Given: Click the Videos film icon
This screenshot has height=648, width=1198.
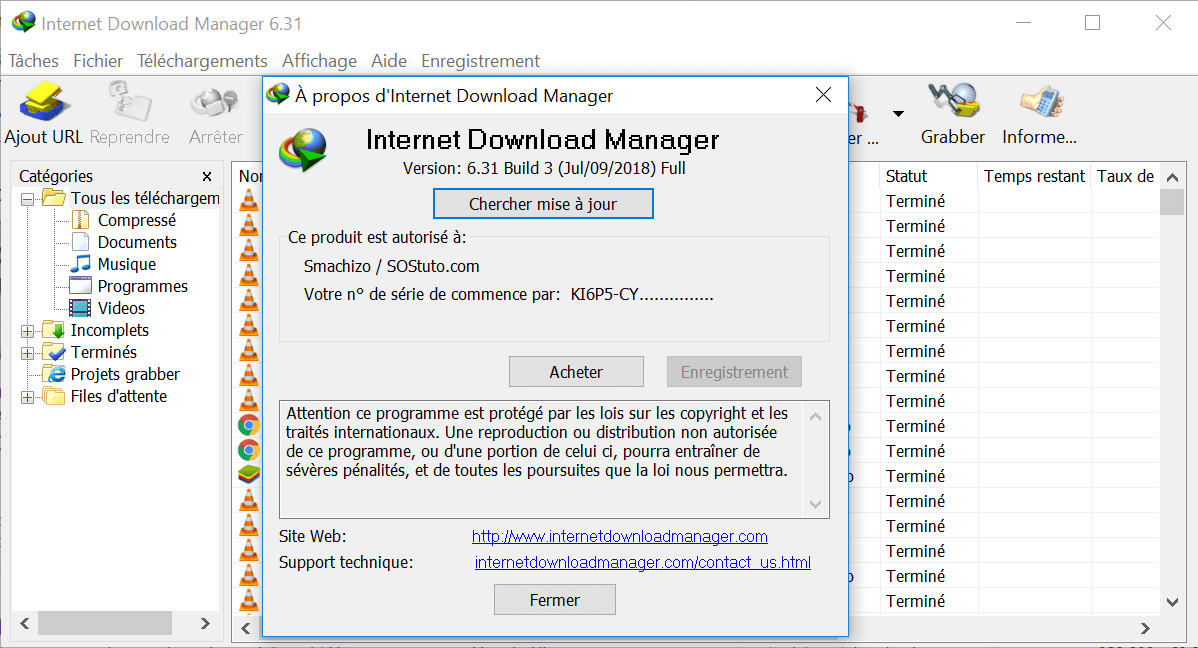Looking at the screenshot, I should (x=81, y=308).
